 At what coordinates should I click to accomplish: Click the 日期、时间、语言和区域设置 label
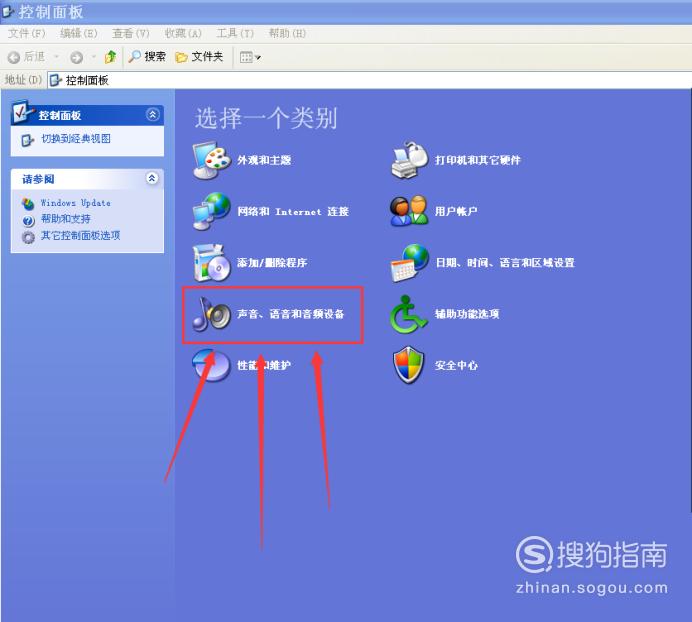[x=505, y=263]
